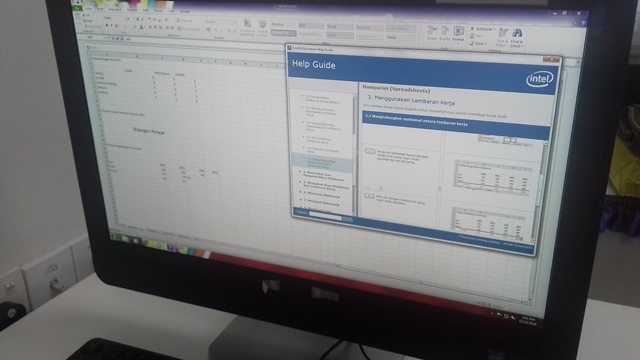Image resolution: width=640 pixels, height=360 pixels.
Task: Switch to the Home ribbon tab
Action: point(88,9)
